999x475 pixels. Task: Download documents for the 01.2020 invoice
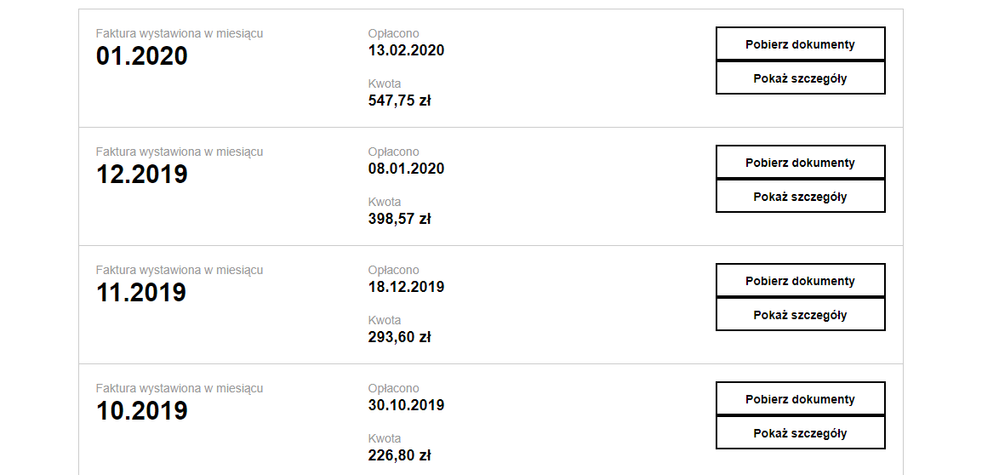point(800,44)
